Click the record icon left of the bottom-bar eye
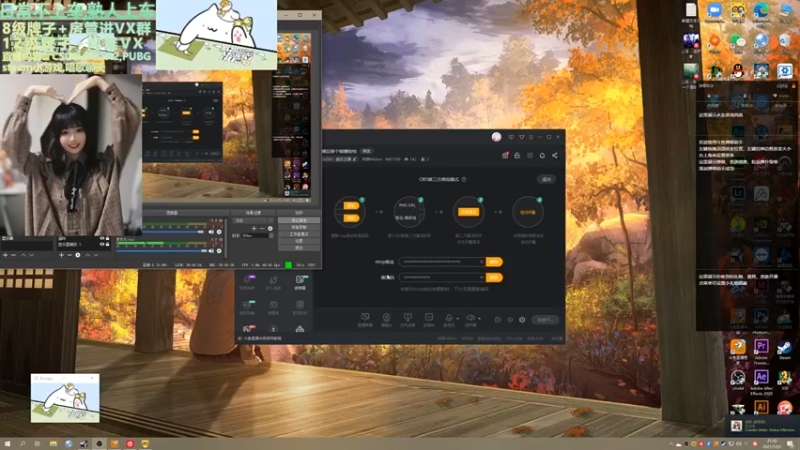The height and width of the screenshot is (450, 800). pyautogui.click(x=497, y=320)
